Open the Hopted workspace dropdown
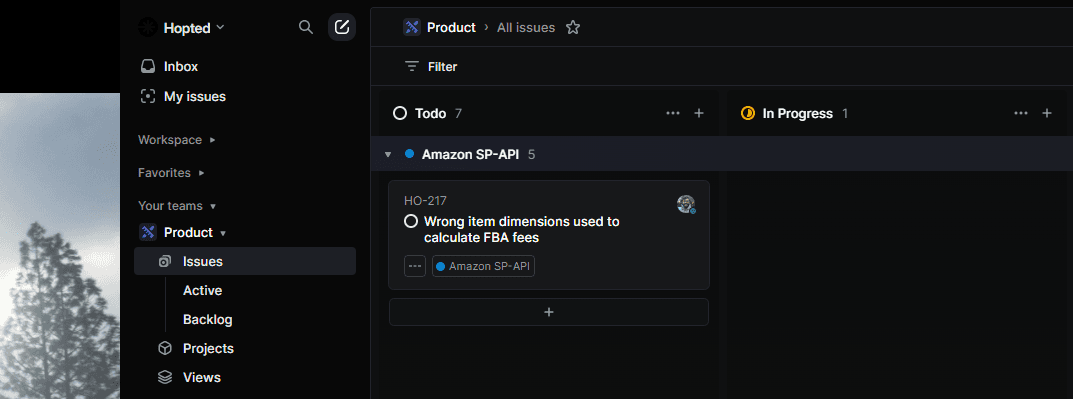This screenshot has width=1073, height=399. 193,28
